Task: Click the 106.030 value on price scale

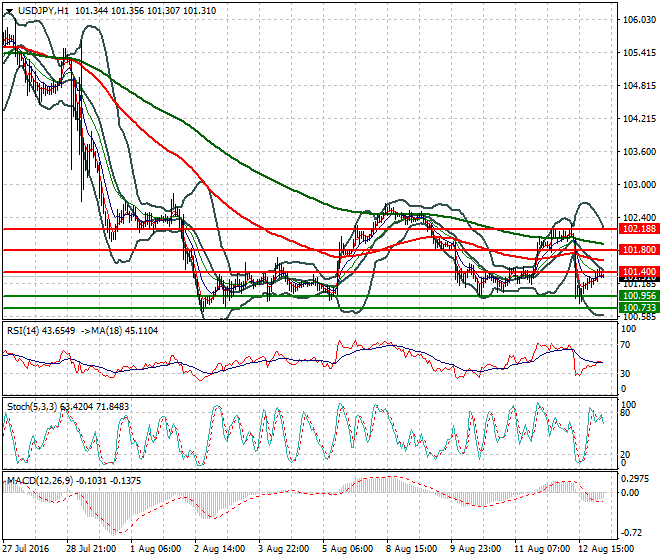Action: coord(638,20)
